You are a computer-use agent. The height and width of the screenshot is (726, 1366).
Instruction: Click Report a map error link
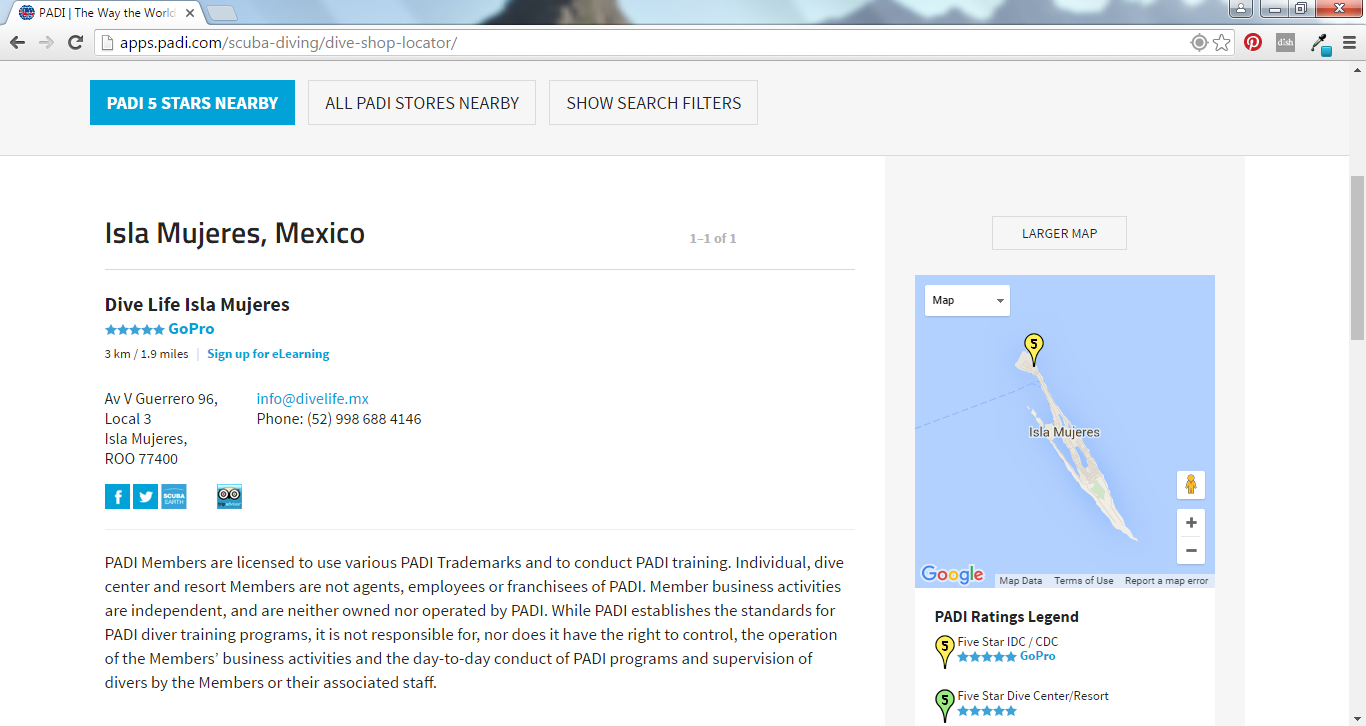pos(1166,581)
